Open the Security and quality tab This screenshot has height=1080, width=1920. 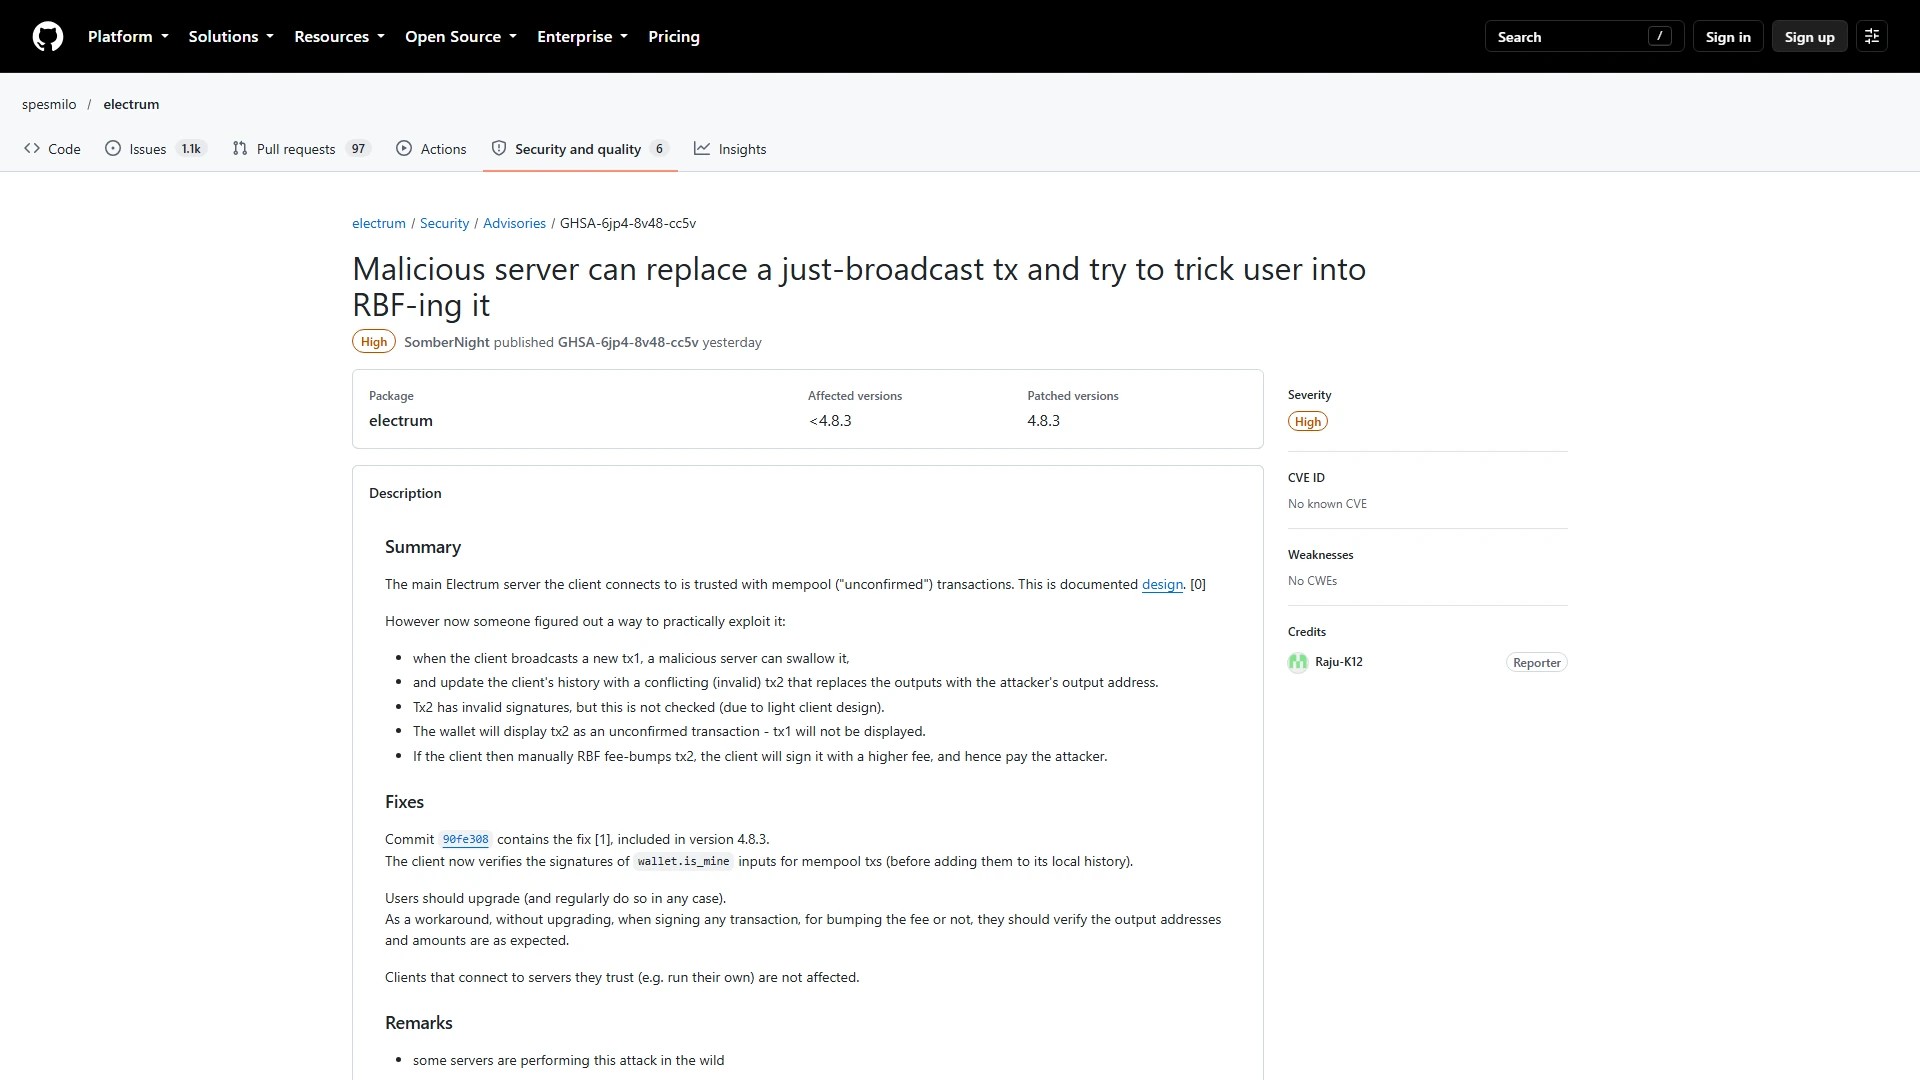(x=580, y=149)
